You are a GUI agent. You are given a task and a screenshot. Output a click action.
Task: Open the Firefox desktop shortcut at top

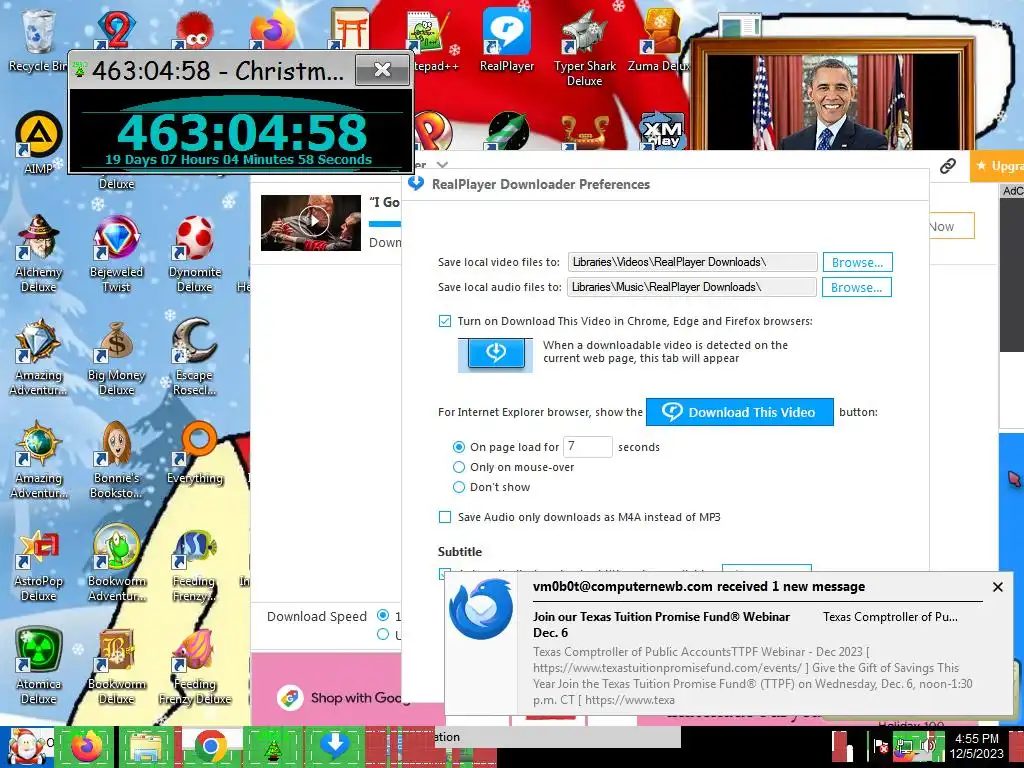pos(273,29)
